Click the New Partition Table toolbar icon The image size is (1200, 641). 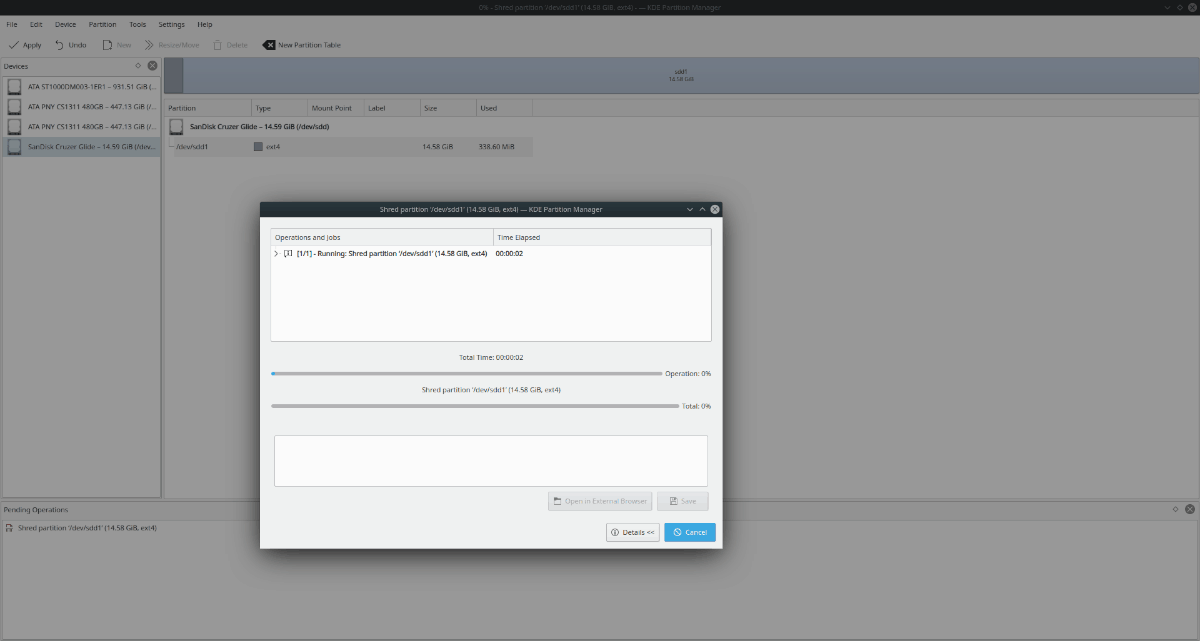[x=269, y=44]
